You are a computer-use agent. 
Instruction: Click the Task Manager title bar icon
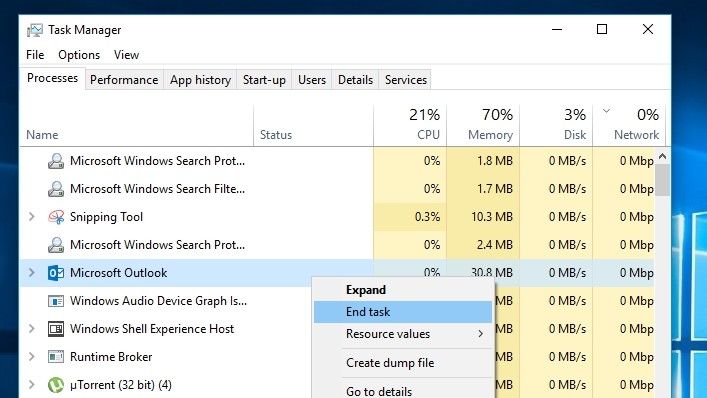(35, 30)
